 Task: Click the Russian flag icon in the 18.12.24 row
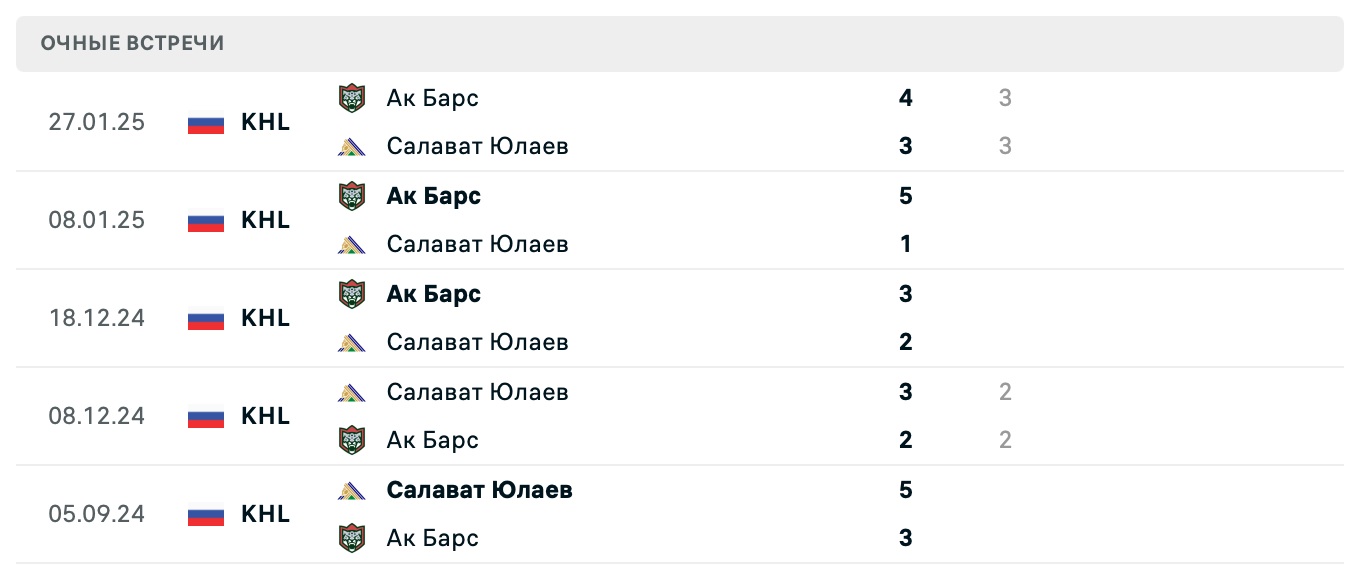(x=205, y=318)
